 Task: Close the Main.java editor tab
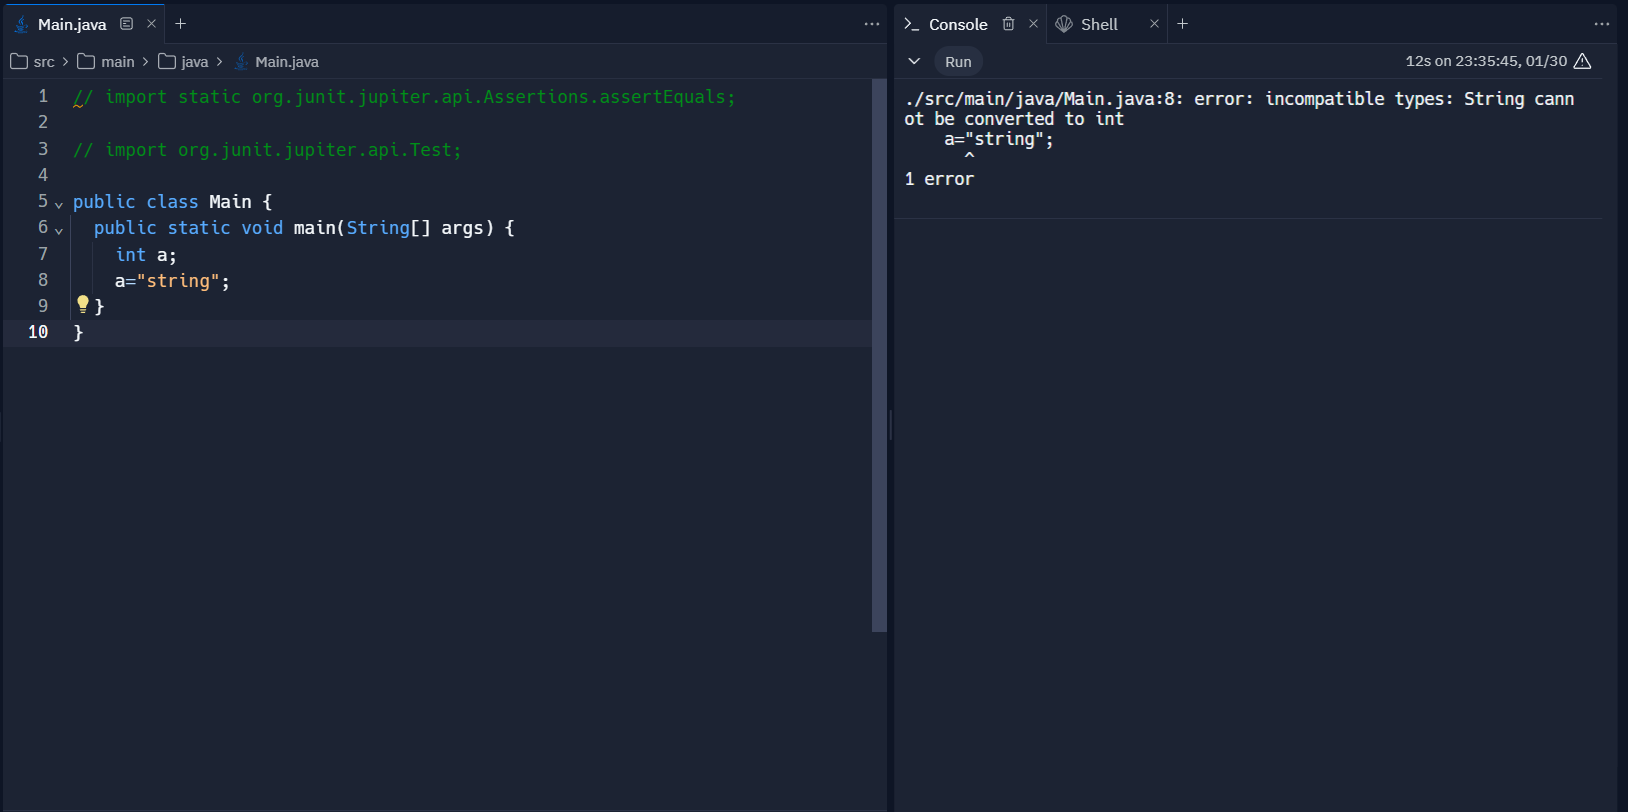pos(151,24)
